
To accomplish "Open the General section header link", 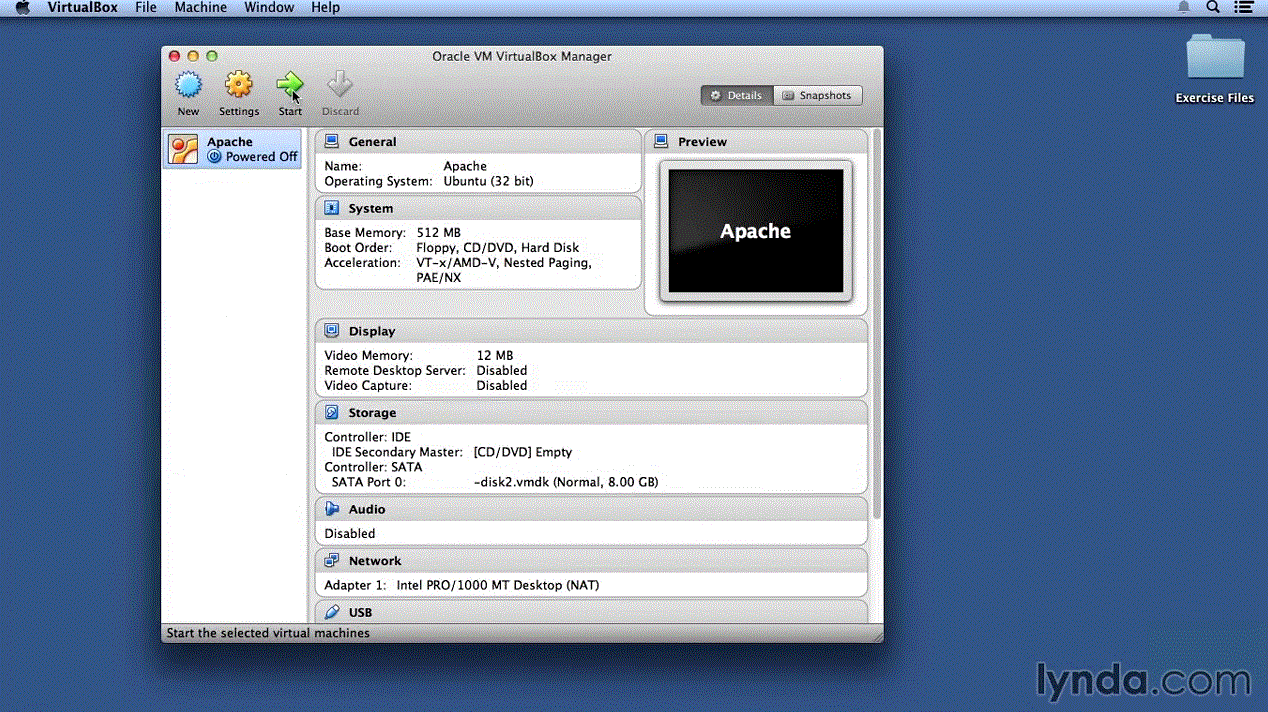I will coord(372,142).
